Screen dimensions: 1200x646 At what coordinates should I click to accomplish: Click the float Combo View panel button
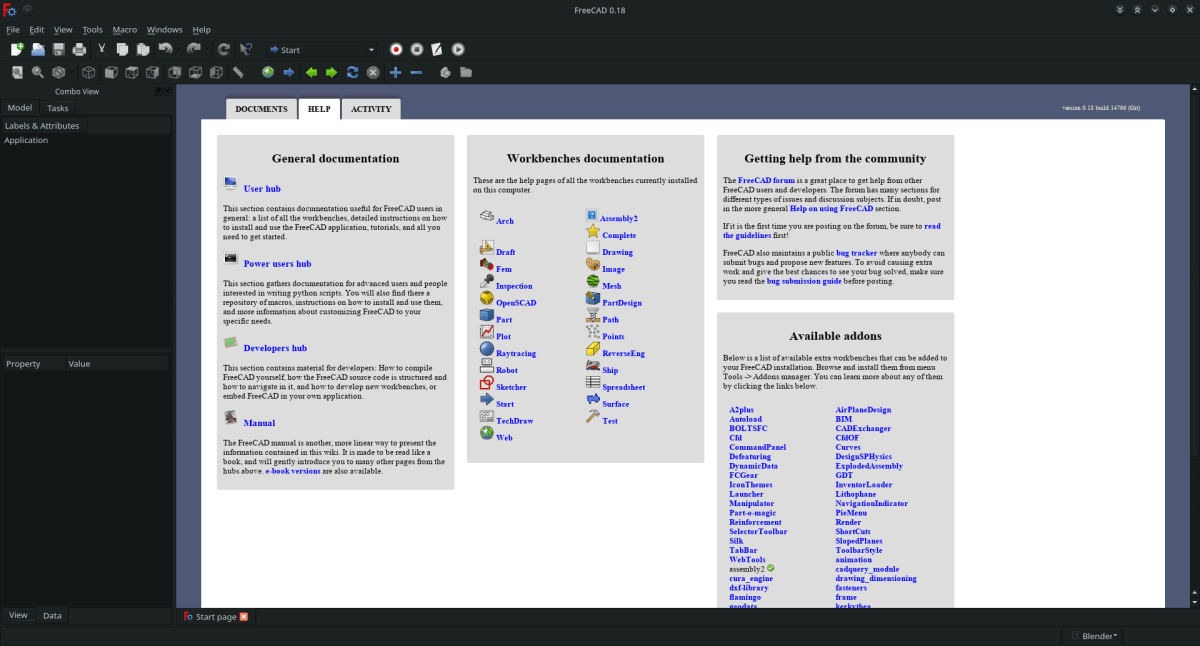[x=157, y=91]
